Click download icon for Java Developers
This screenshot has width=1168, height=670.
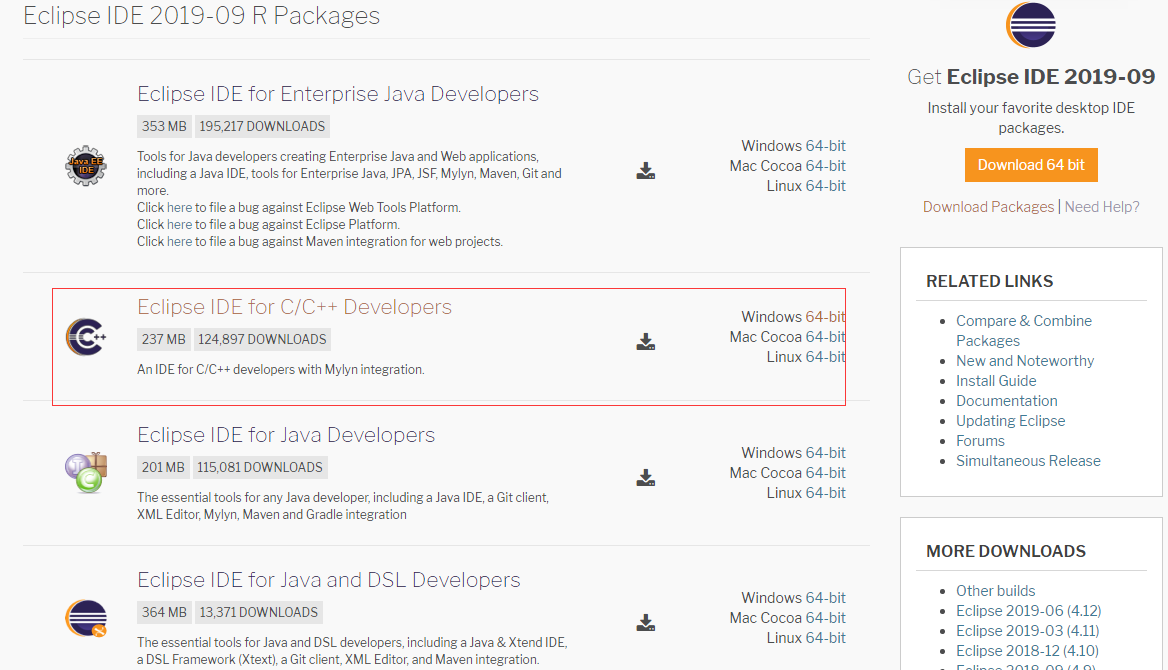coord(646,477)
